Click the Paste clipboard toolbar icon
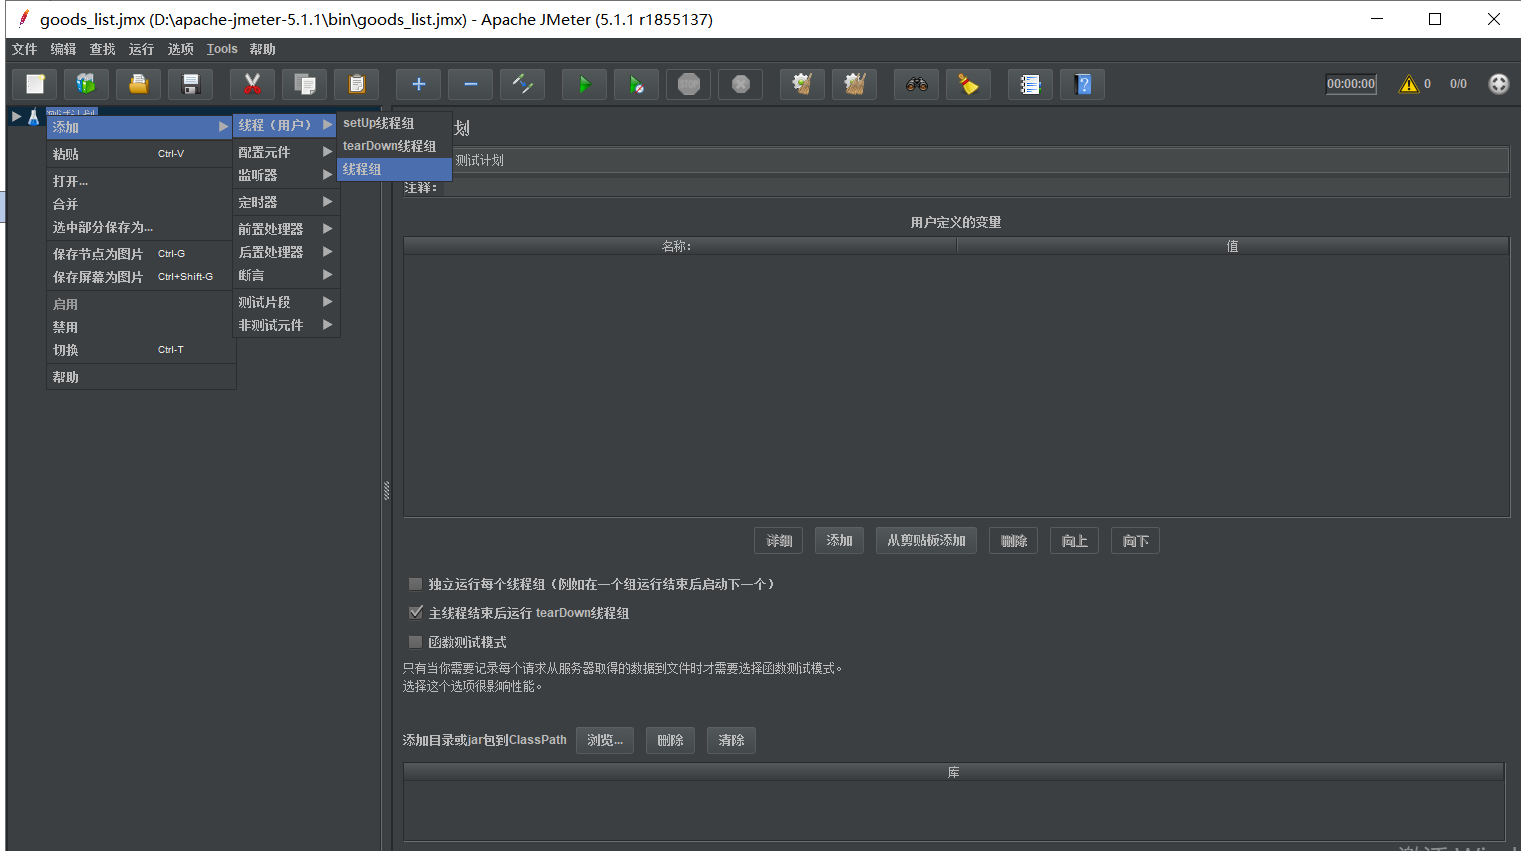The height and width of the screenshot is (851, 1521). (x=357, y=84)
